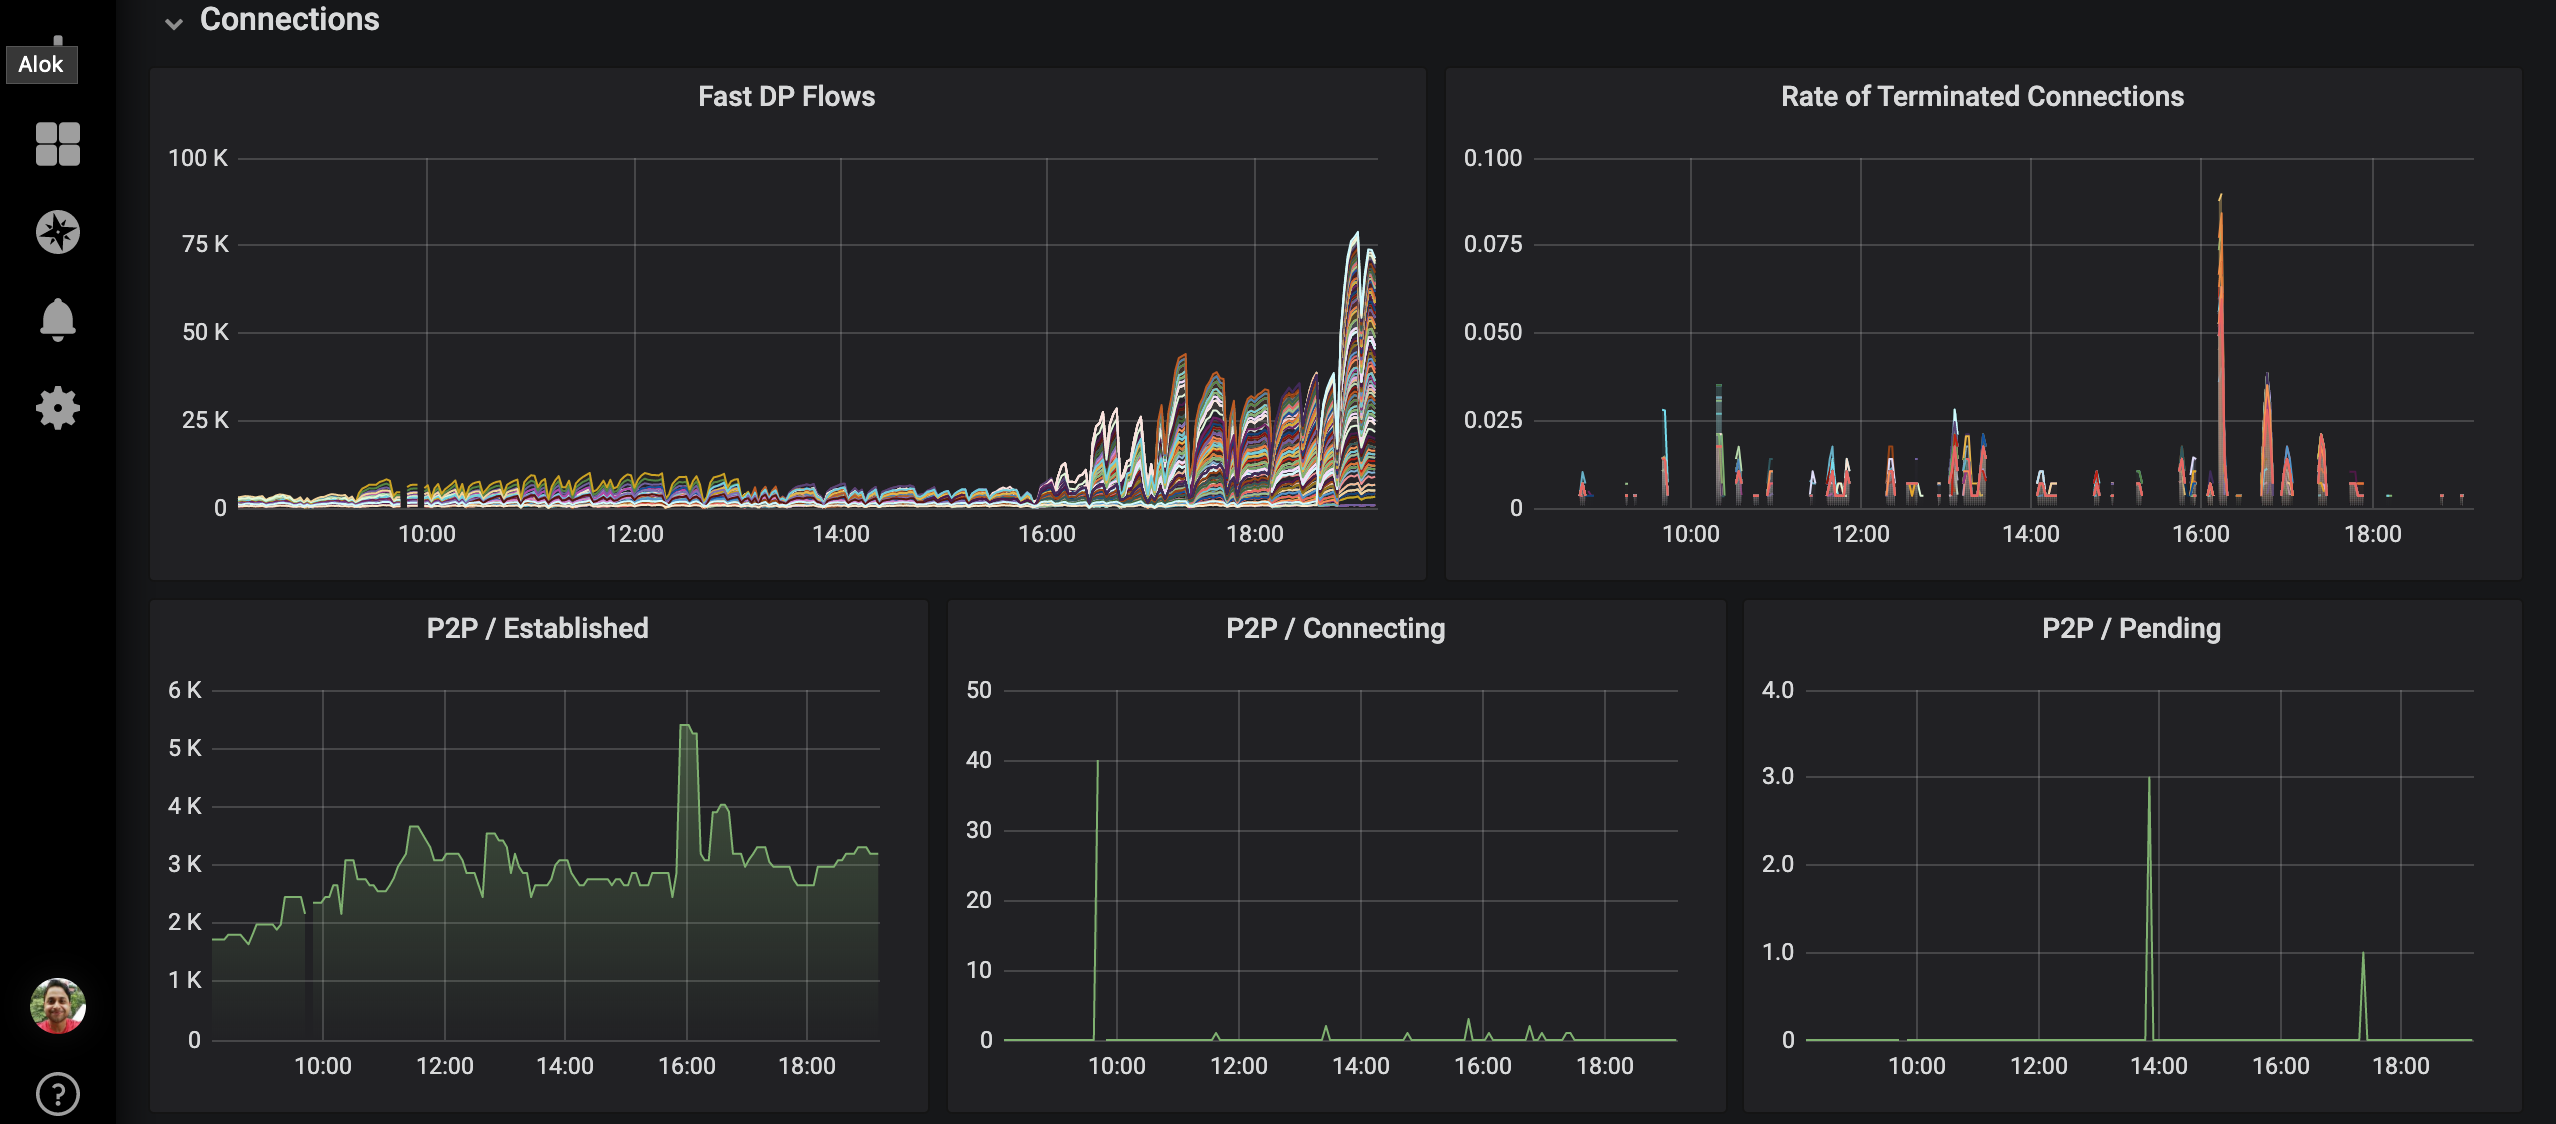The image size is (2556, 1124).
Task: Click the Connections row title
Action: [x=289, y=20]
